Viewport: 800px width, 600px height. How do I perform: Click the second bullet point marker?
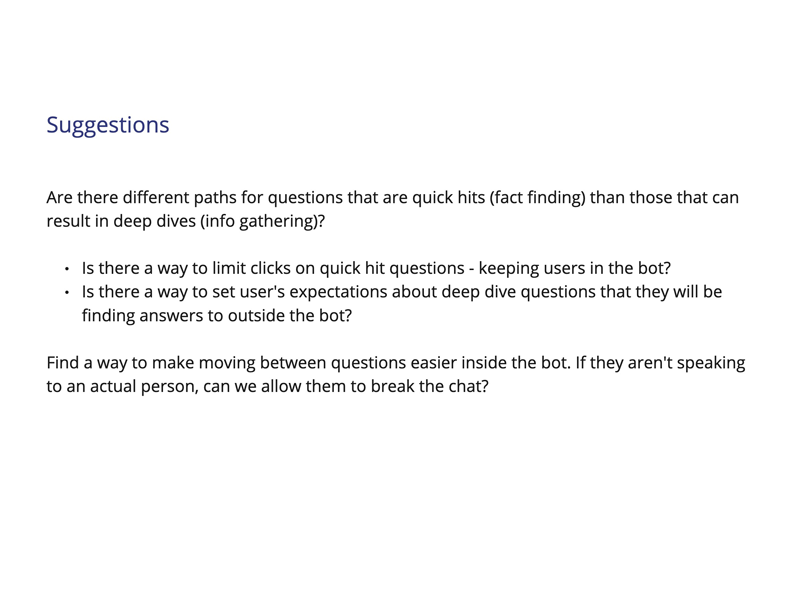point(67,292)
